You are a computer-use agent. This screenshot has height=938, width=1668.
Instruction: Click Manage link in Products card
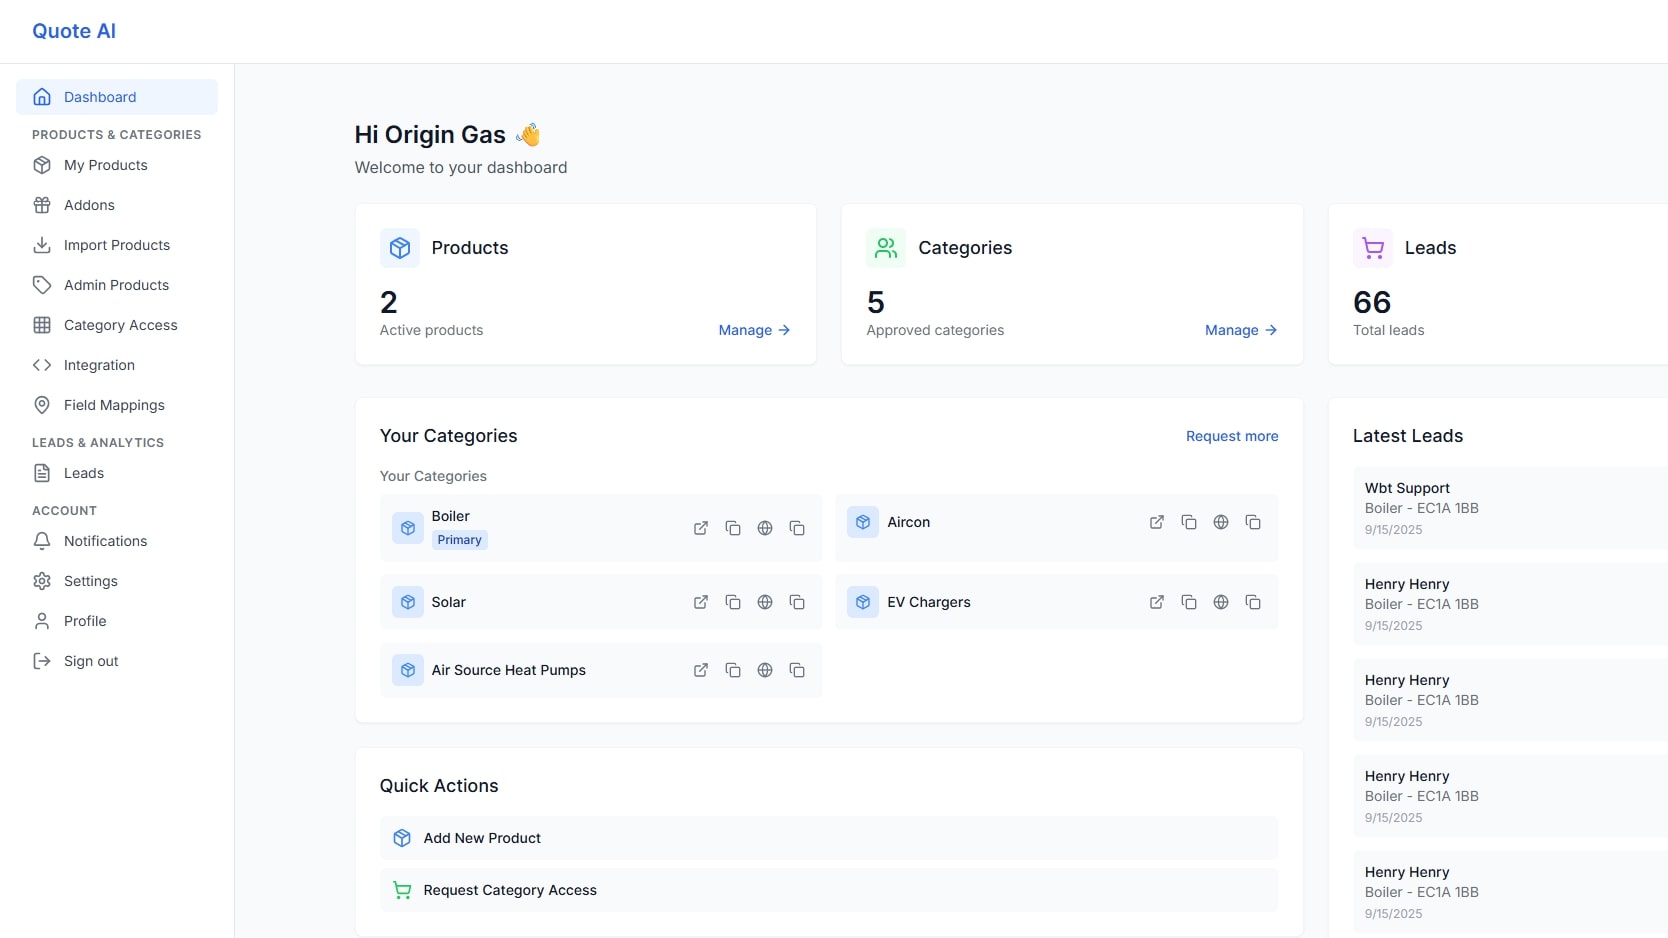[x=754, y=330]
